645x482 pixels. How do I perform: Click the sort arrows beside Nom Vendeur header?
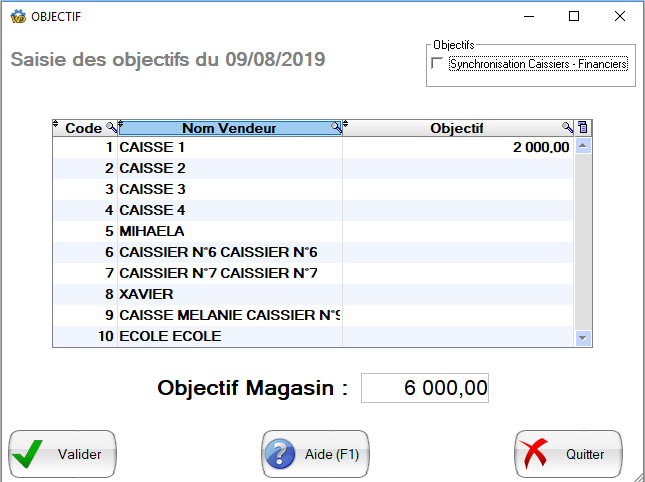(120, 126)
